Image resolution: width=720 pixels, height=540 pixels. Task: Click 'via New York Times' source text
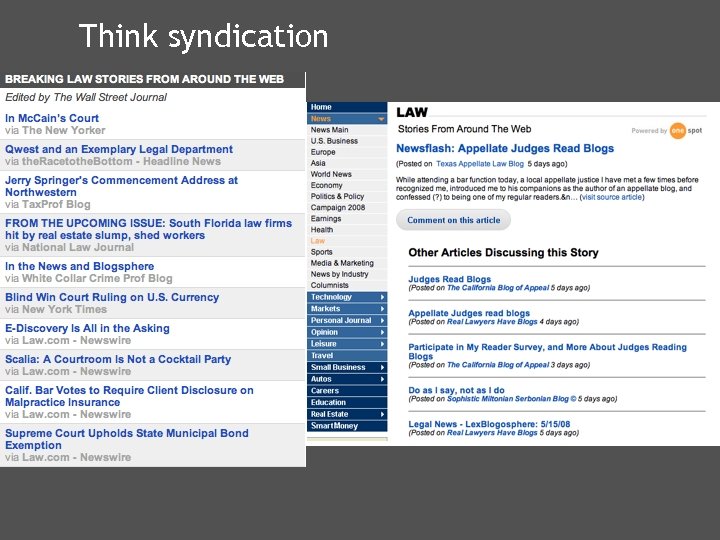coord(56,309)
